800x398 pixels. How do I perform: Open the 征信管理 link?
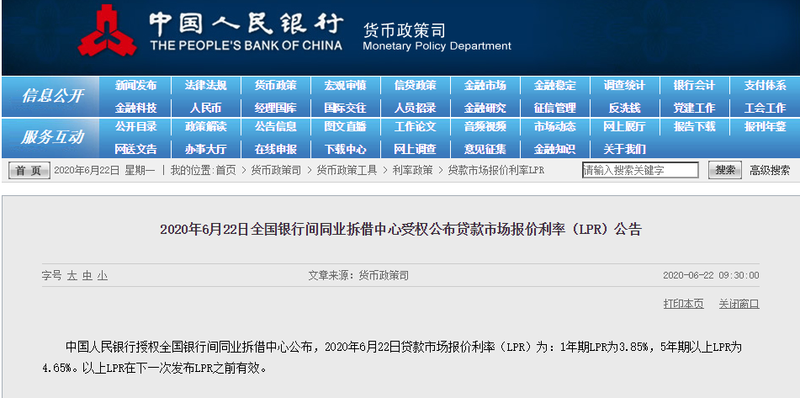[x=555, y=108]
